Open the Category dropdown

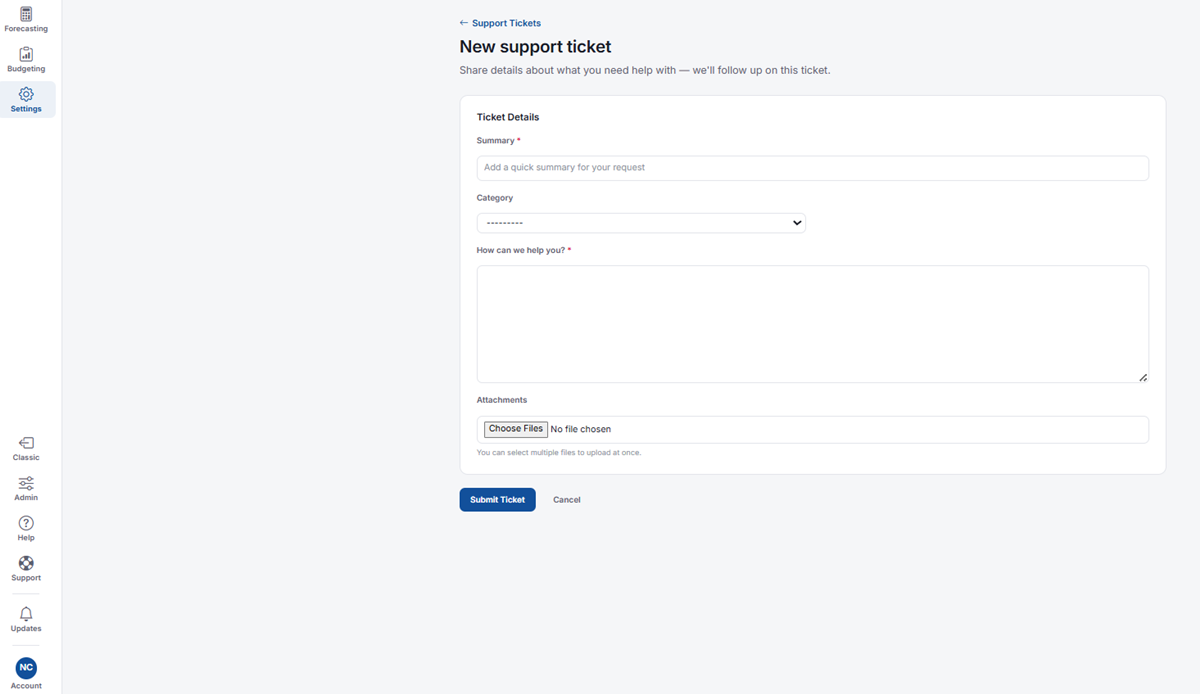coord(641,223)
